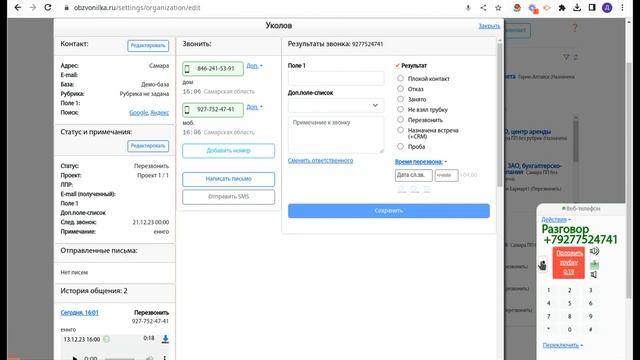Click the browser address bar URL
Screen dimensions: 640x360
[x=137, y=7]
